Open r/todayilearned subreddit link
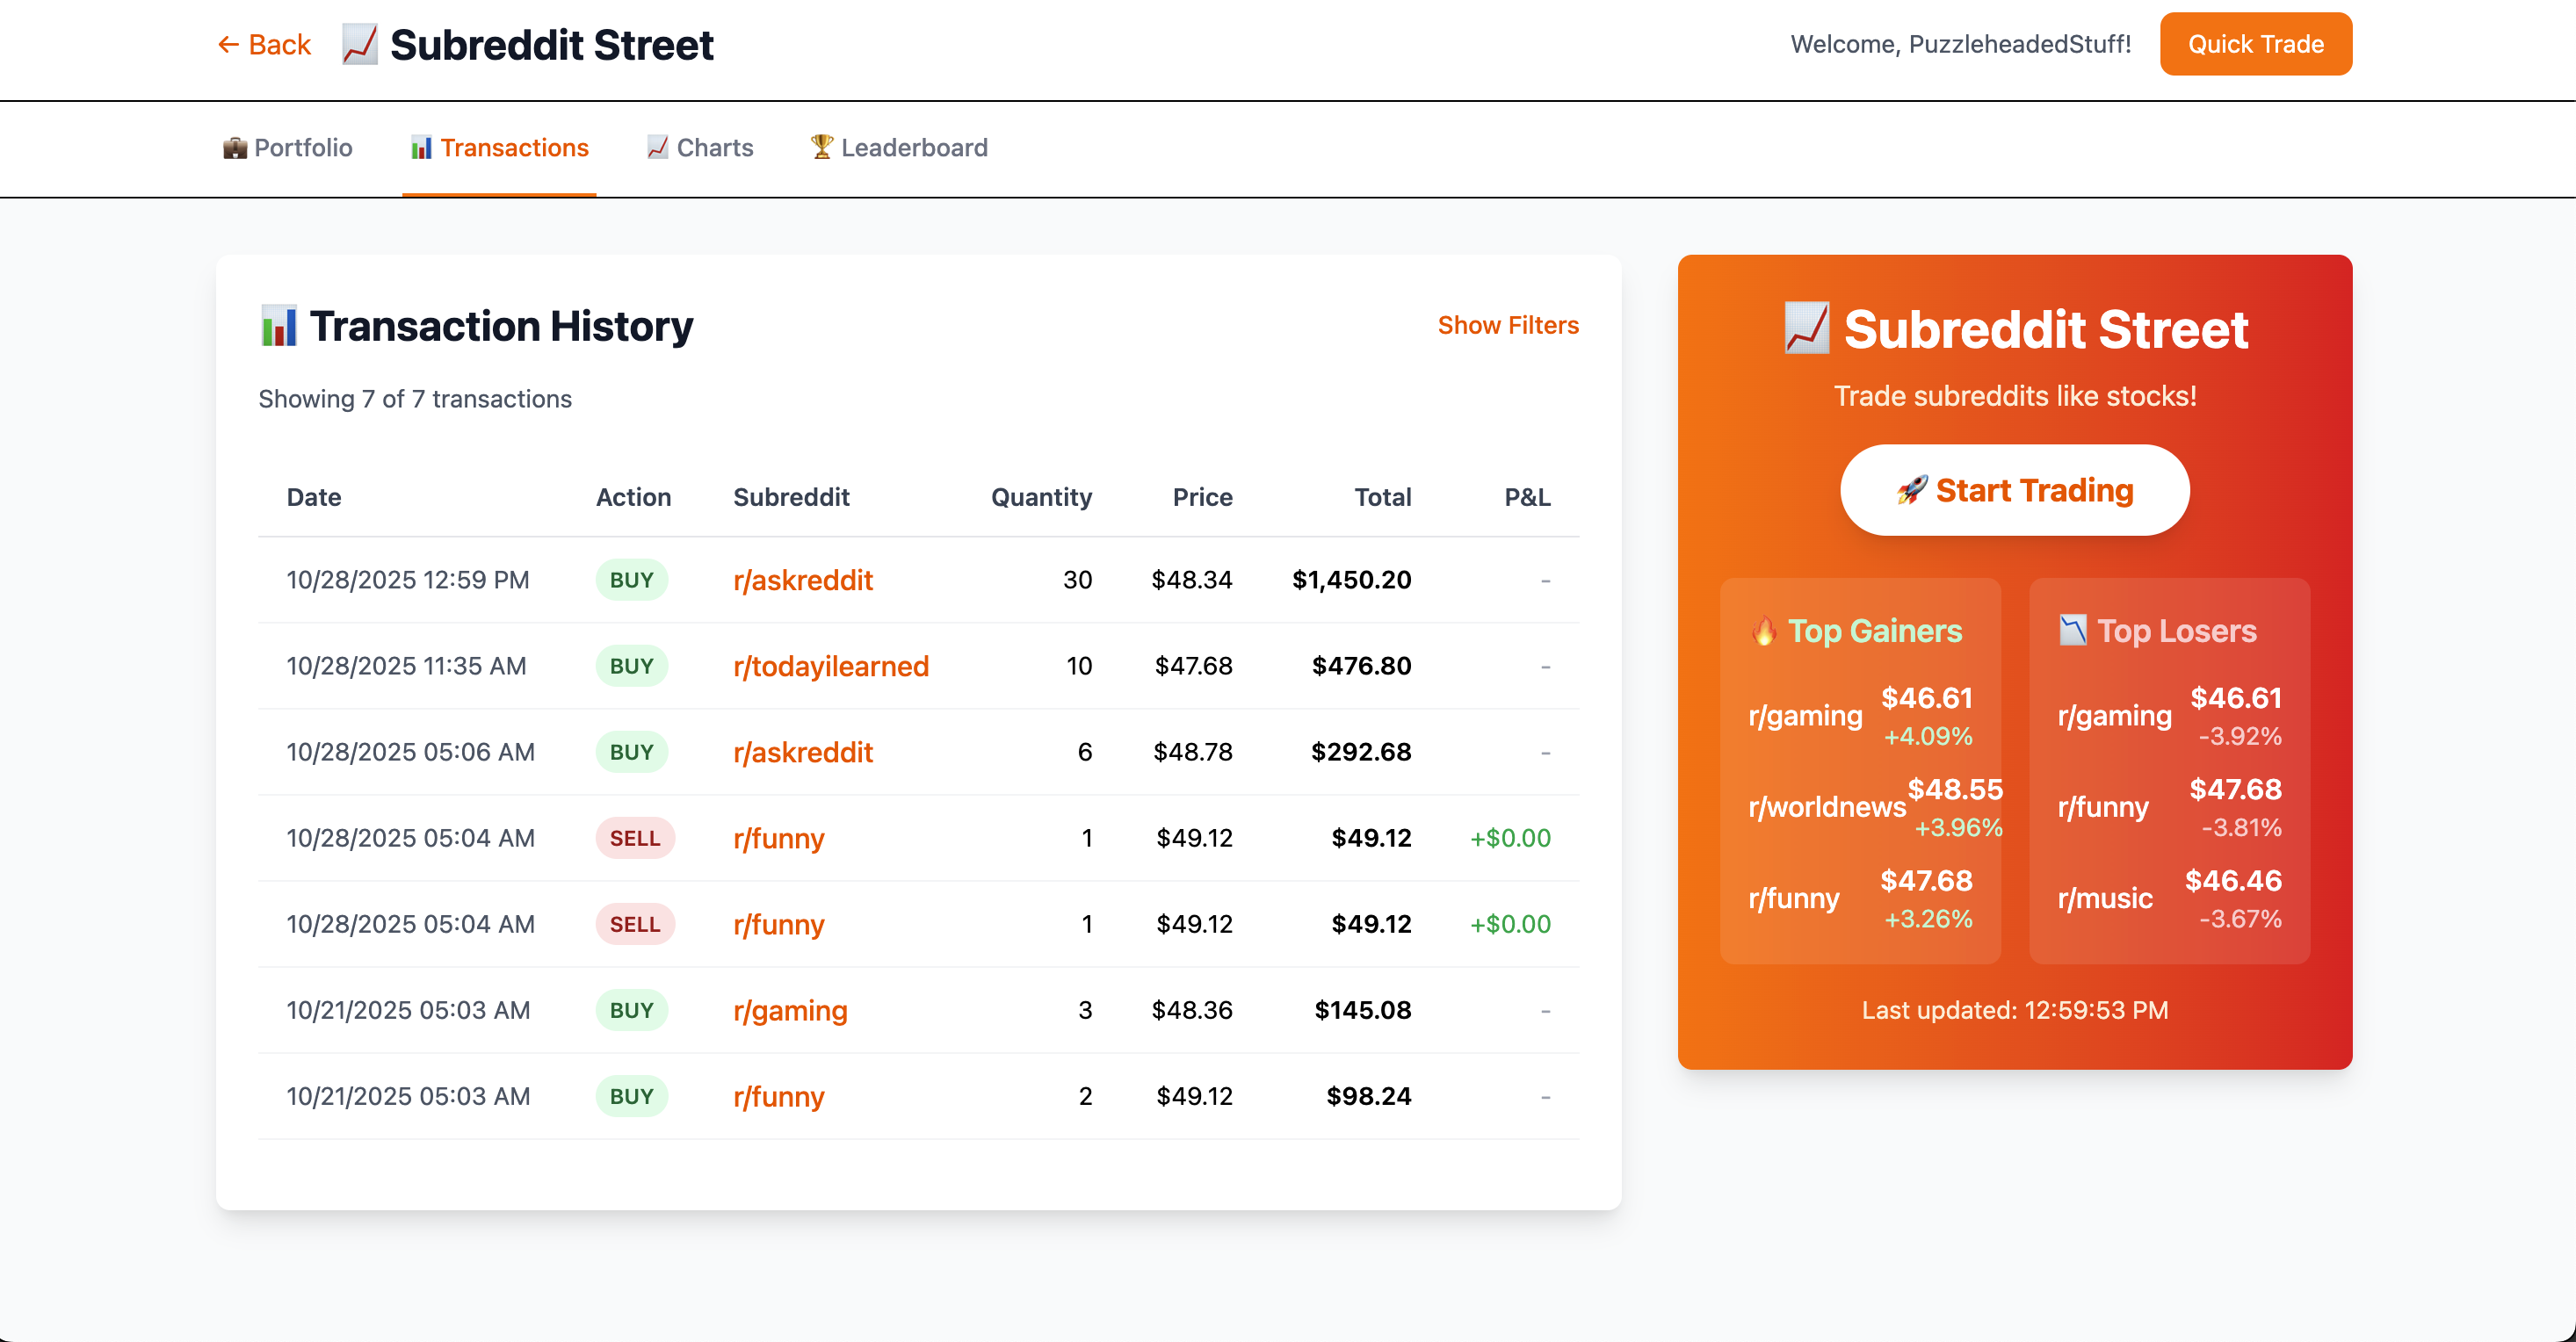 pos(830,666)
